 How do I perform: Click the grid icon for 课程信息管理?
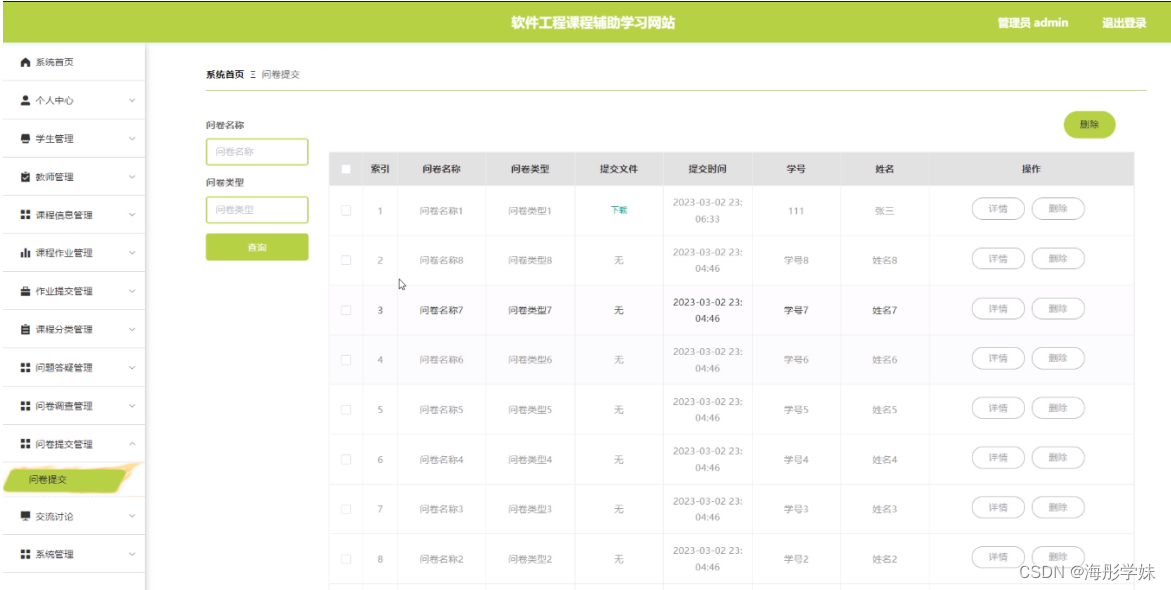[25, 215]
